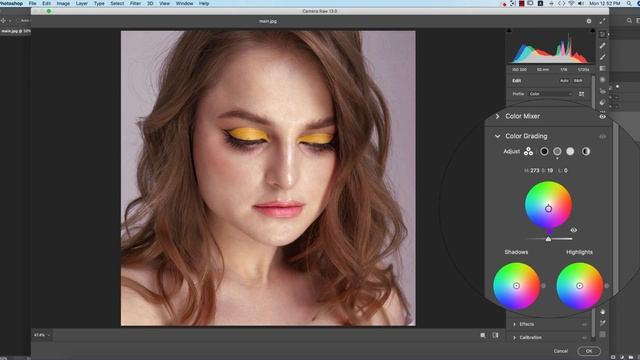Switch to main.jpg document tab in Photoshop

point(16,31)
